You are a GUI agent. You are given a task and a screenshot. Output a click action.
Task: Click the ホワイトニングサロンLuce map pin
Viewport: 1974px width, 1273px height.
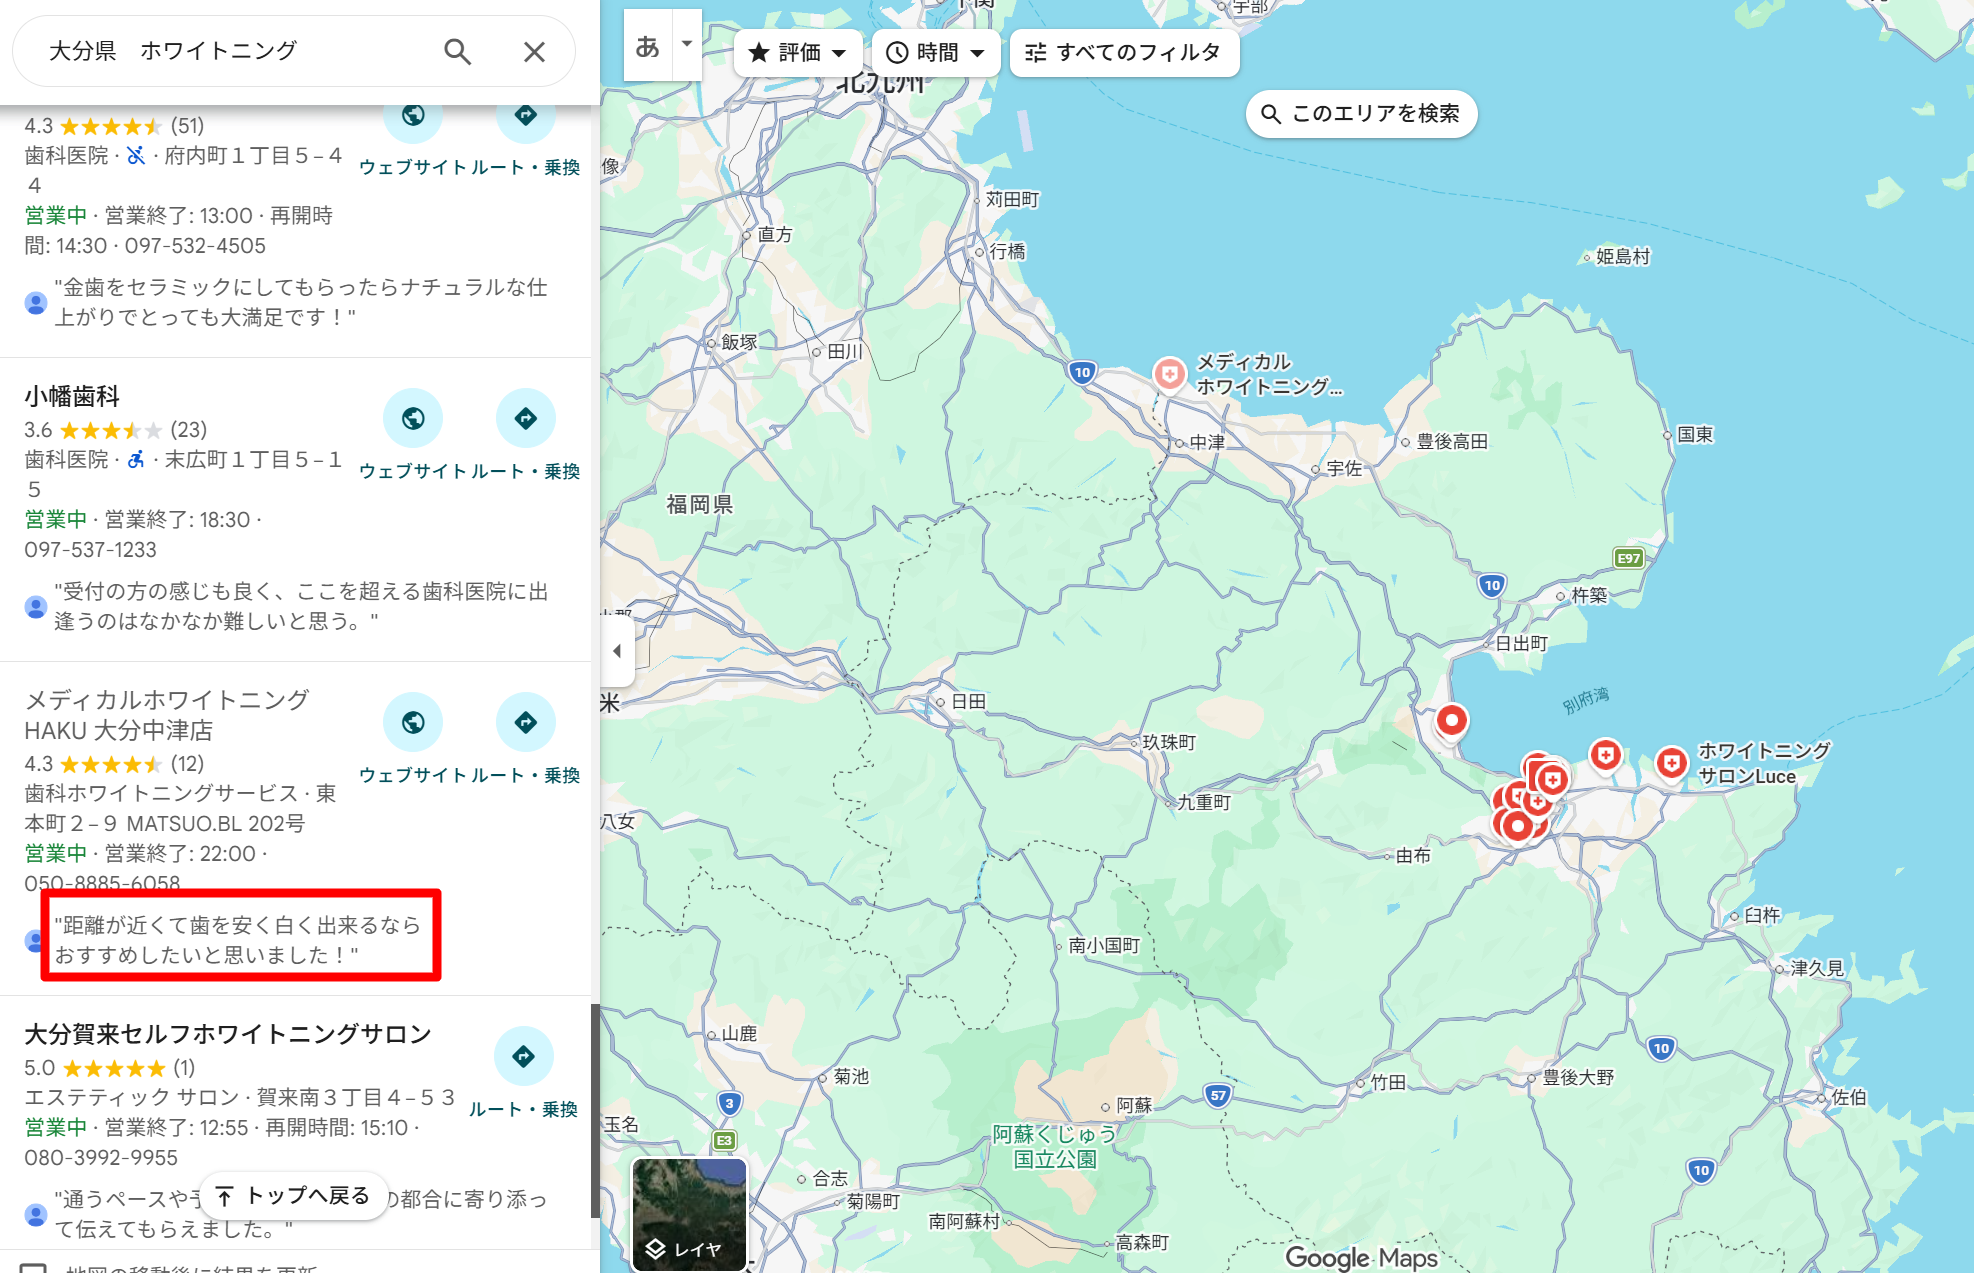pos(1671,763)
